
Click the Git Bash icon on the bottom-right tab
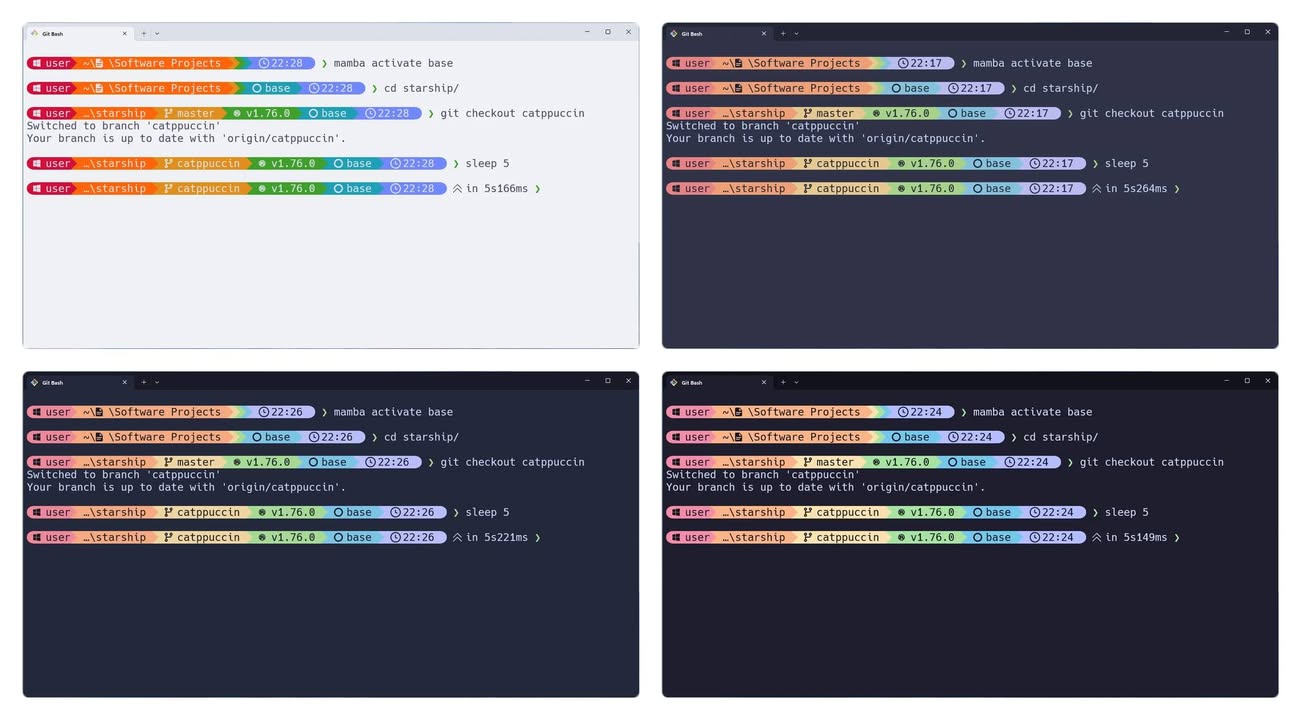pyautogui.click(x=676, y=381)
